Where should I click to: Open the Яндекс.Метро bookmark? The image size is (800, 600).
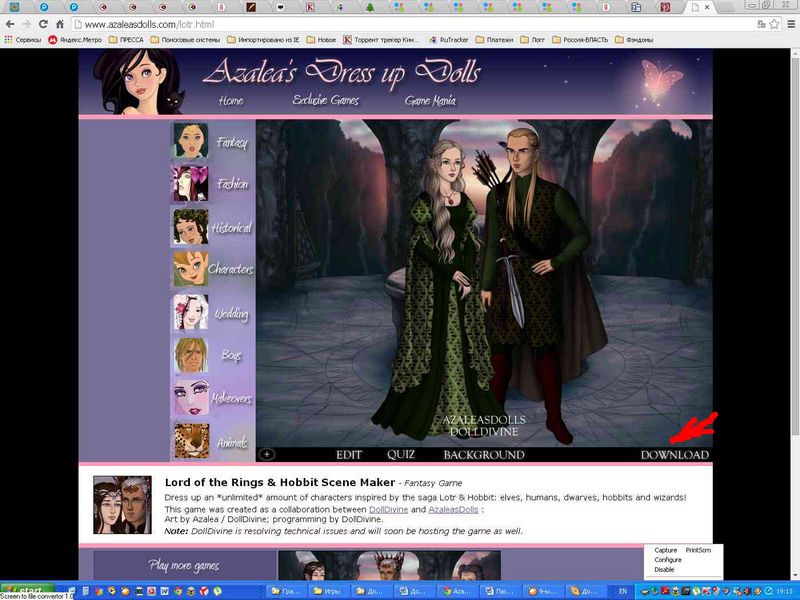point(75,39)
